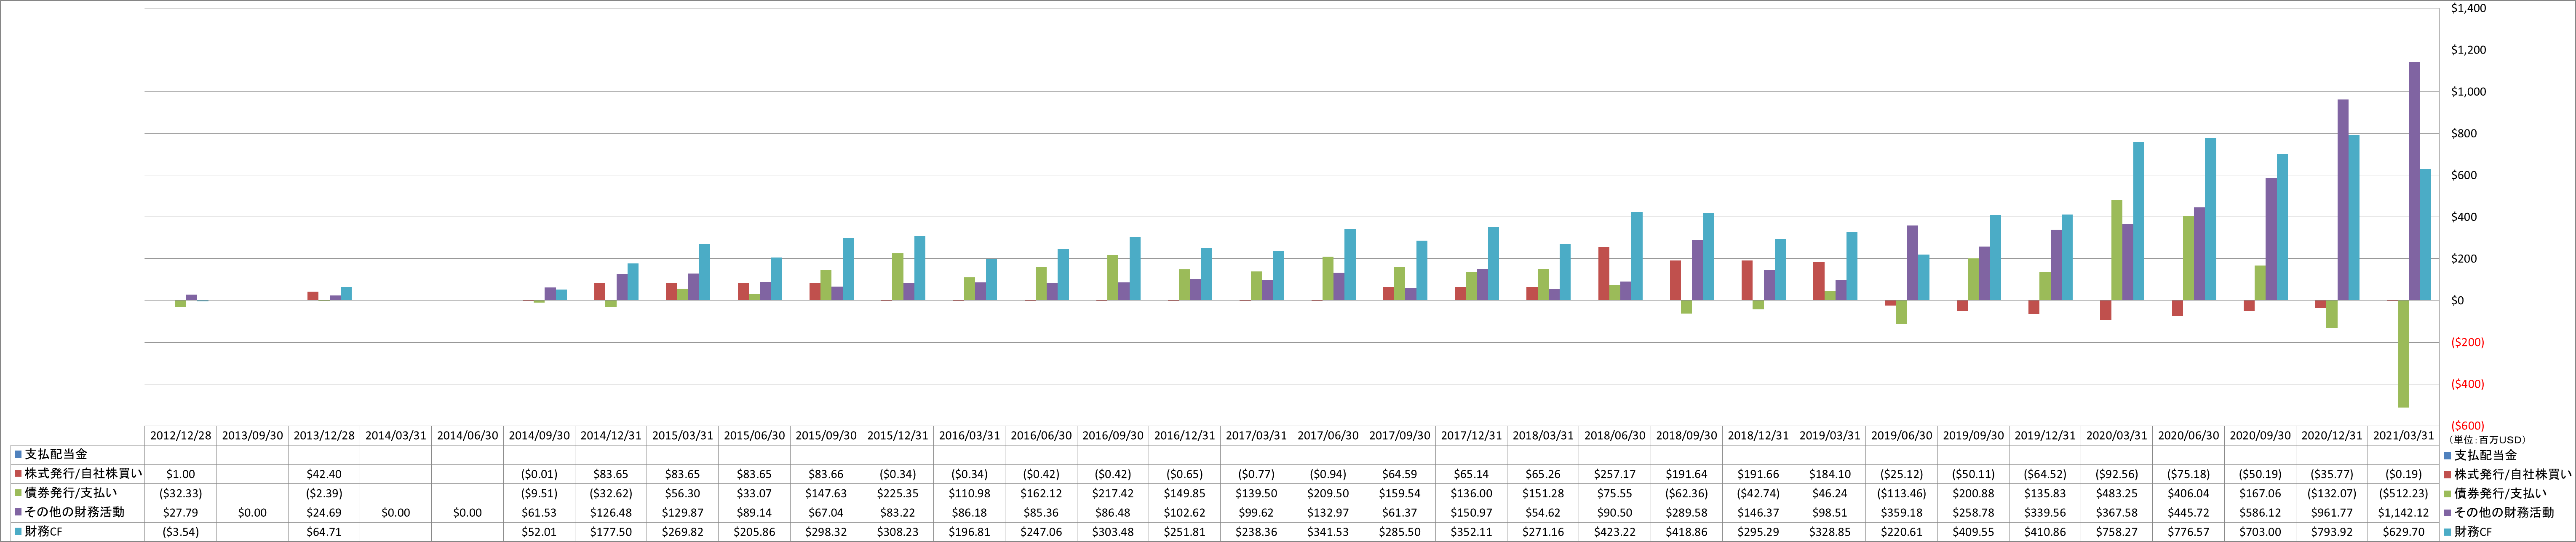The height and width of the screenshot is (542, 2576).
Task: Click the 2015/12/31 date column header
Action: click(898, 436)
